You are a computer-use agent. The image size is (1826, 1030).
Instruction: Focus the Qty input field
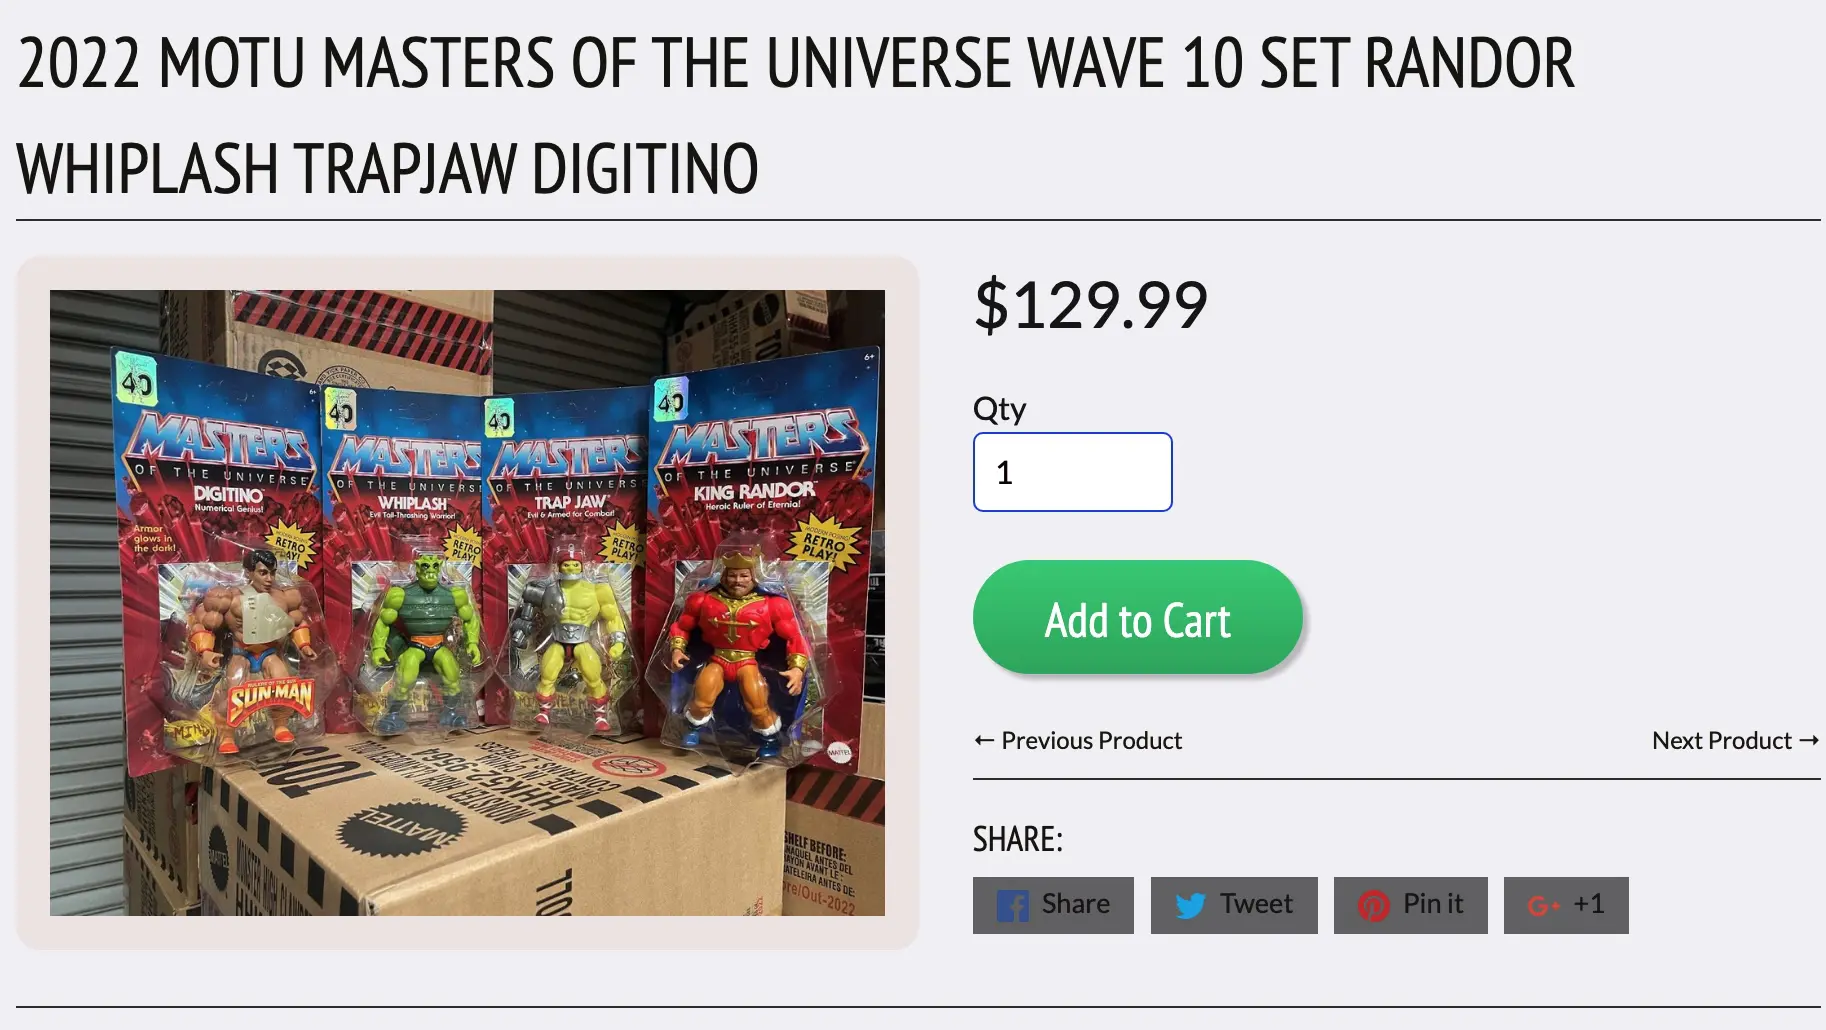coord(1073,472)
